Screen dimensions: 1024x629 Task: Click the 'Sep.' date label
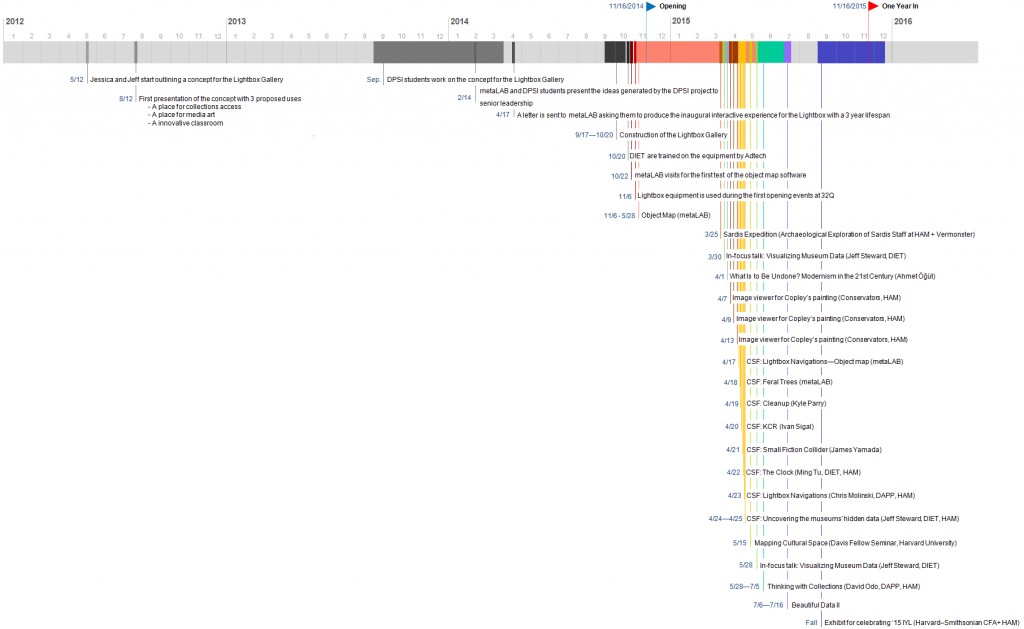(374, 80)
